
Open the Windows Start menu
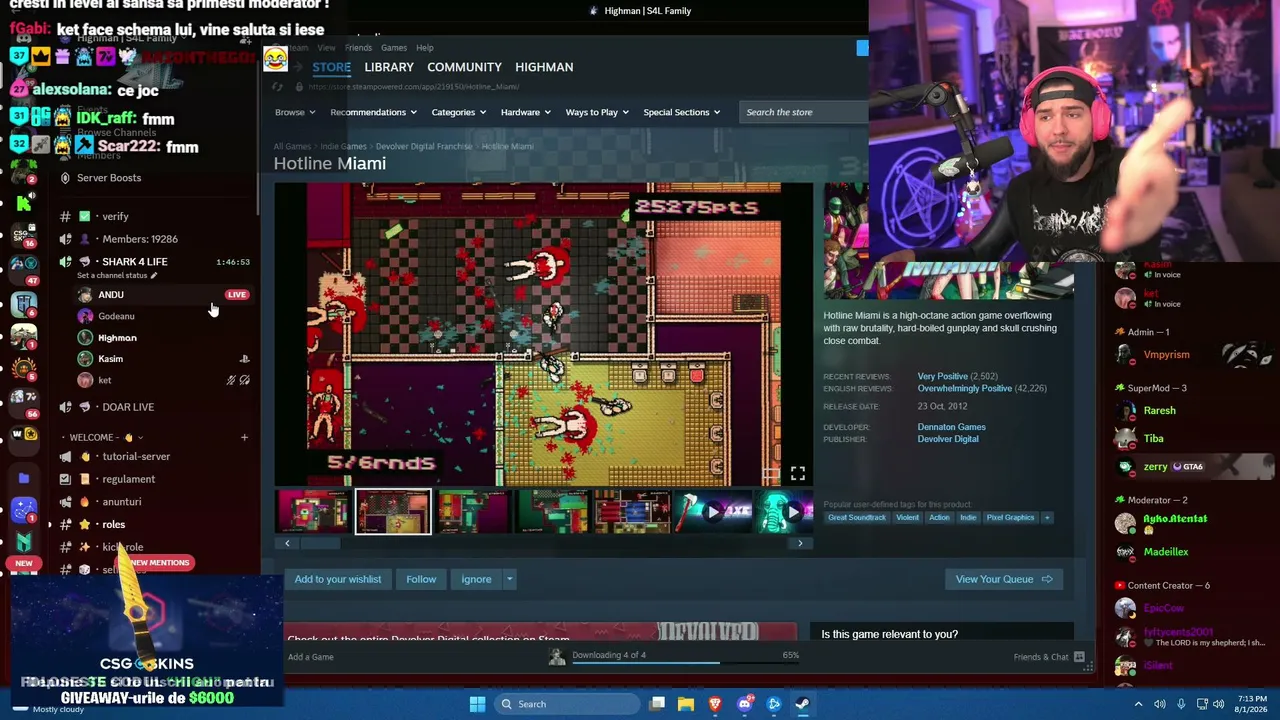(x=477, y=704)
